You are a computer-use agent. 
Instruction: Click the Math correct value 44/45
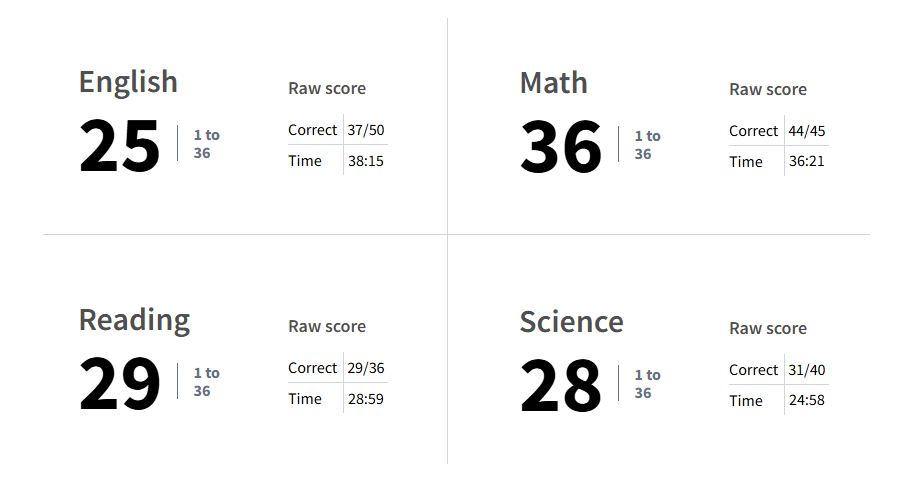806,131
